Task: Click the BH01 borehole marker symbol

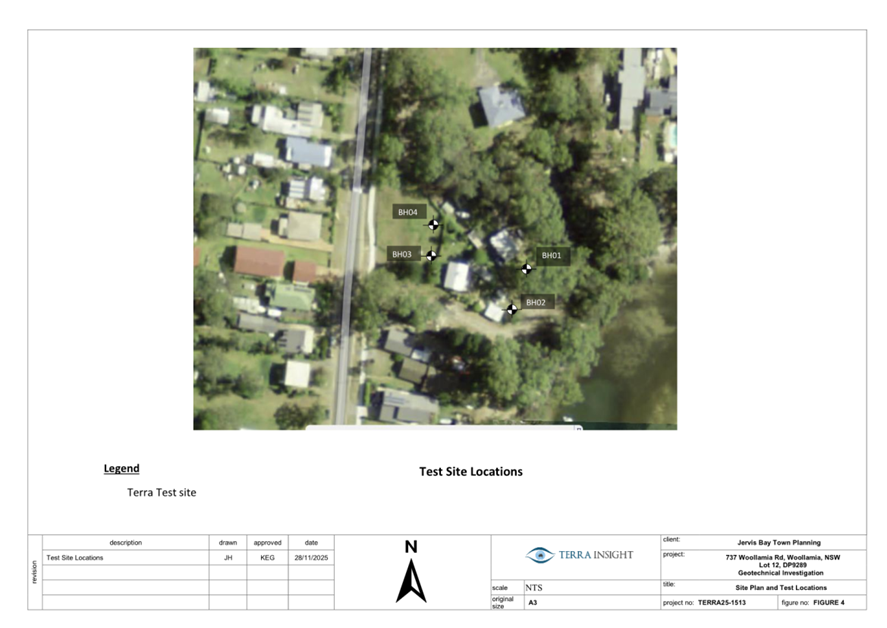Action: [527, 268]
